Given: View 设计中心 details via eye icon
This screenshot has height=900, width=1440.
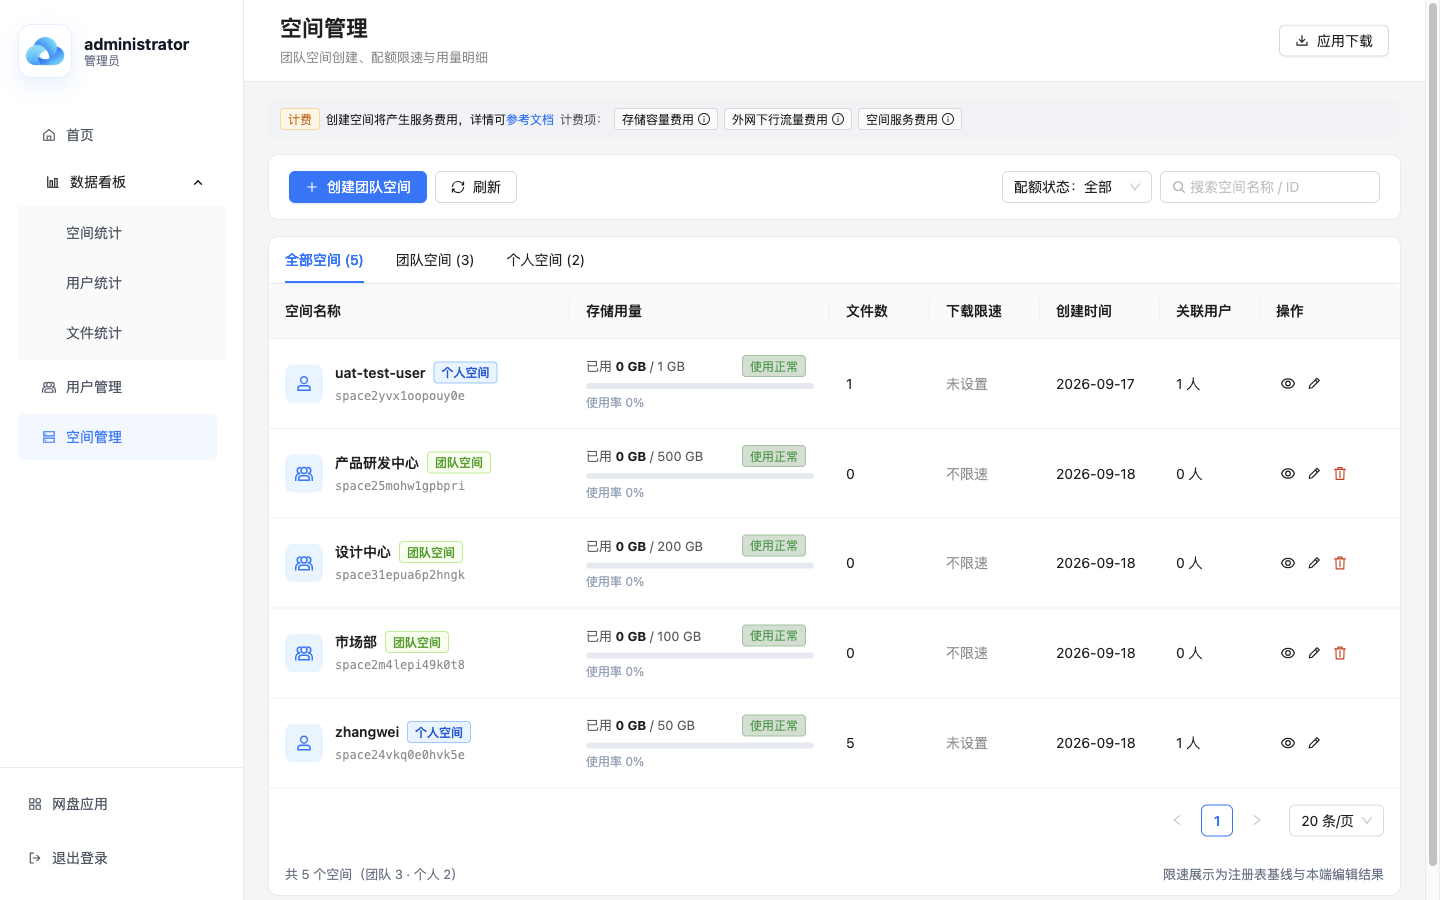Looking at the screenshot, I should [1288, 563].
